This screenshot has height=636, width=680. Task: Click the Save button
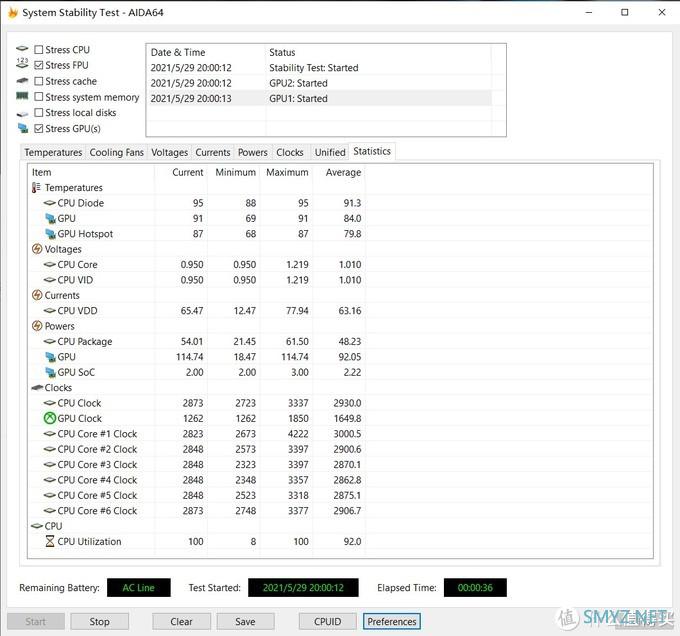point(245,621)
